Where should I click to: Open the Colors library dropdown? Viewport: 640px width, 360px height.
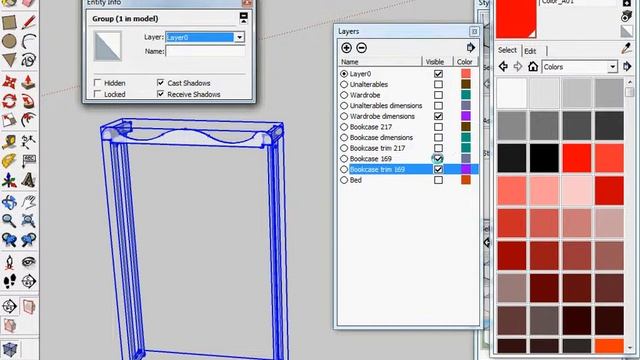pyautogui.click(x=613, y=67)
